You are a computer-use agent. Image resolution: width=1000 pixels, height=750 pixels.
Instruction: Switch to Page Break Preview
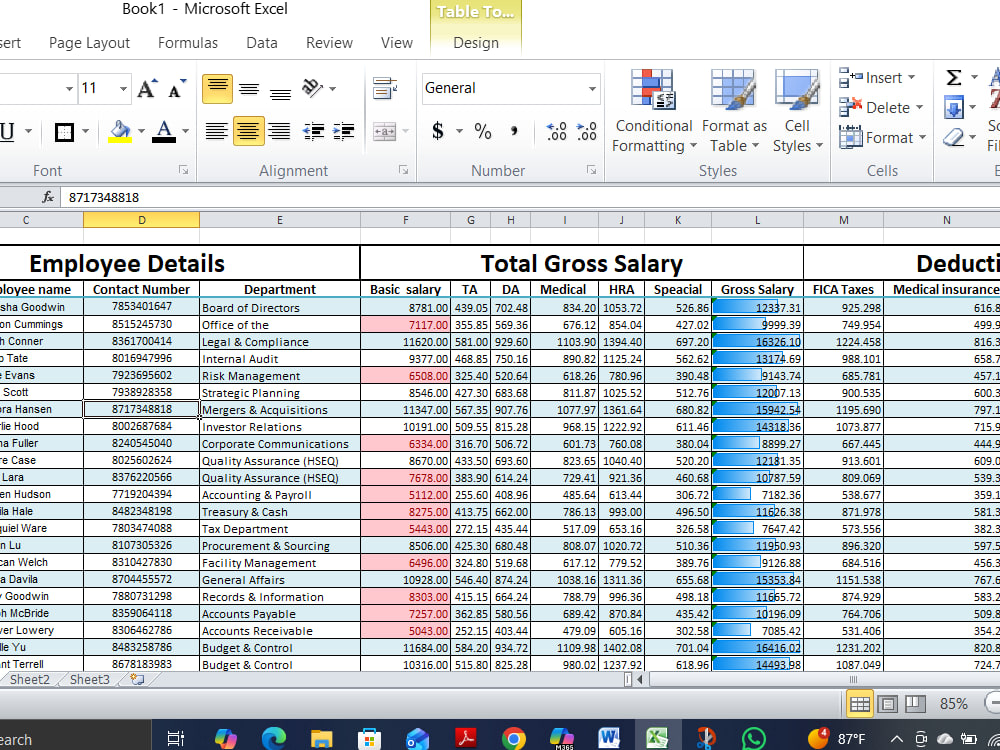pos(915,704)
